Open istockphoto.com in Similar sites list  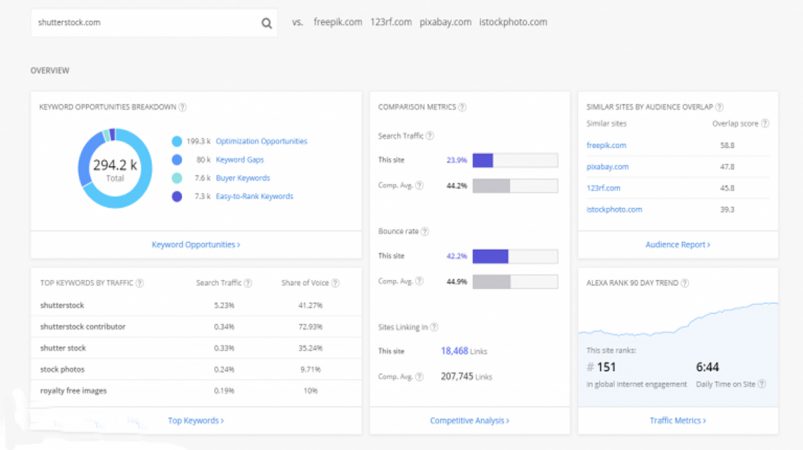pos(614,209)
